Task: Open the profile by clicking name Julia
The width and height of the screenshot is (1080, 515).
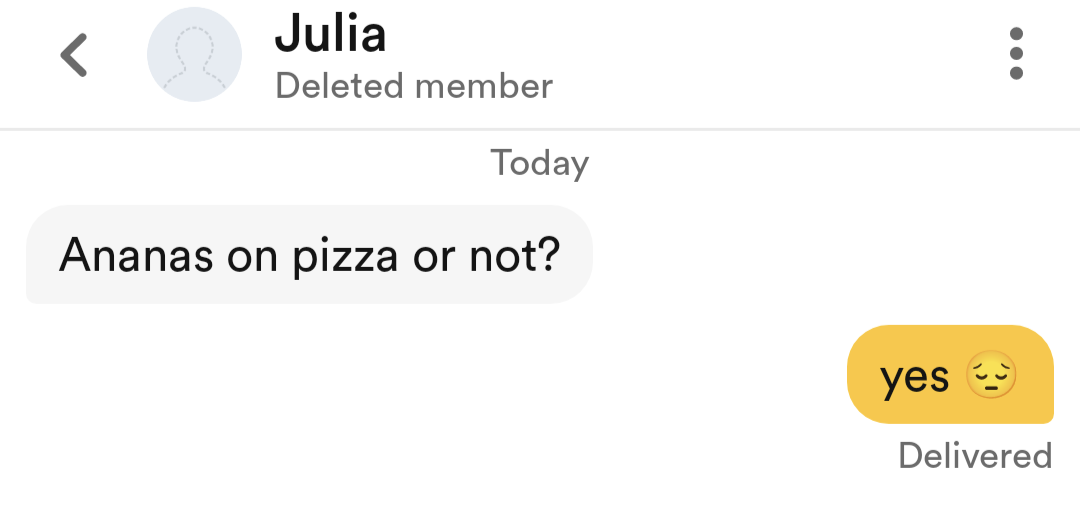Action: point(330,34)
